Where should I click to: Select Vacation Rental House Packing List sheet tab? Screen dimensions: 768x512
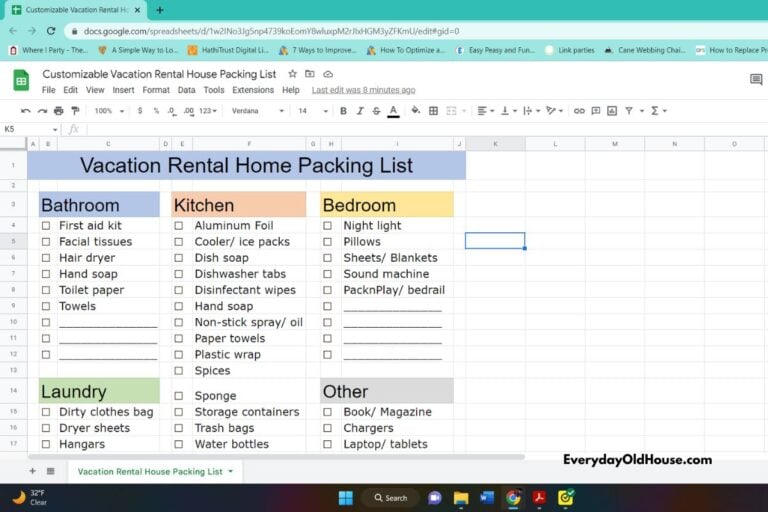155,472
